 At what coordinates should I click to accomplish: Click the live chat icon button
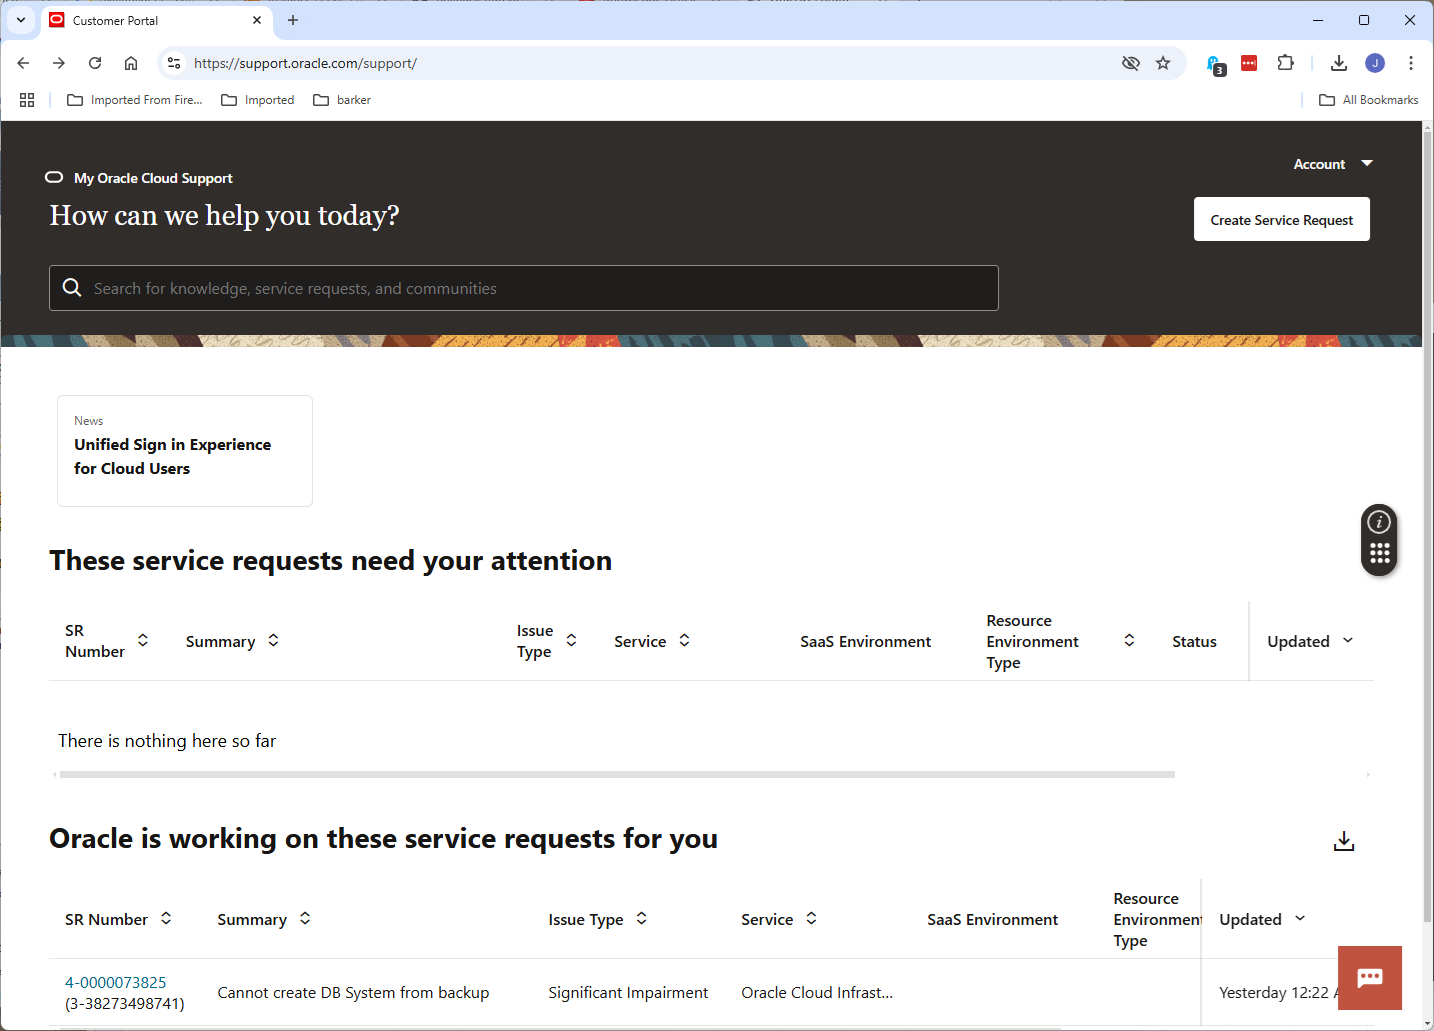point(1369,977)
